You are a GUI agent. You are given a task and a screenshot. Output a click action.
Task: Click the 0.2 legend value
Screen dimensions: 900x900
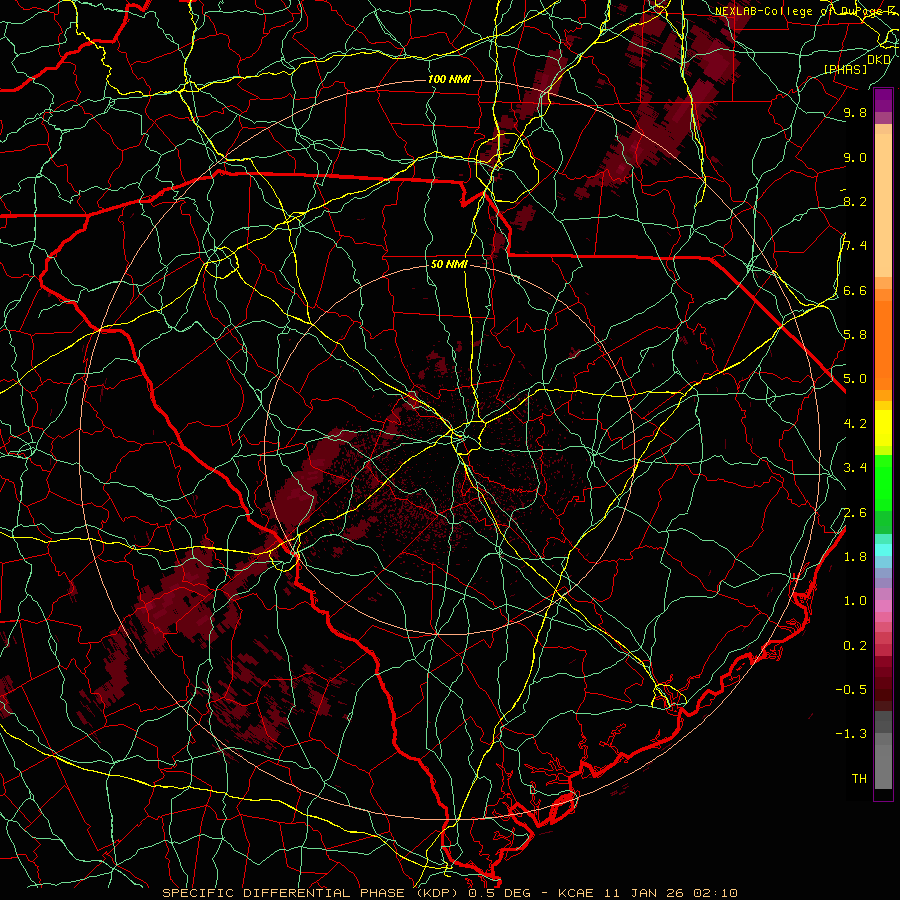pos(855,645)
